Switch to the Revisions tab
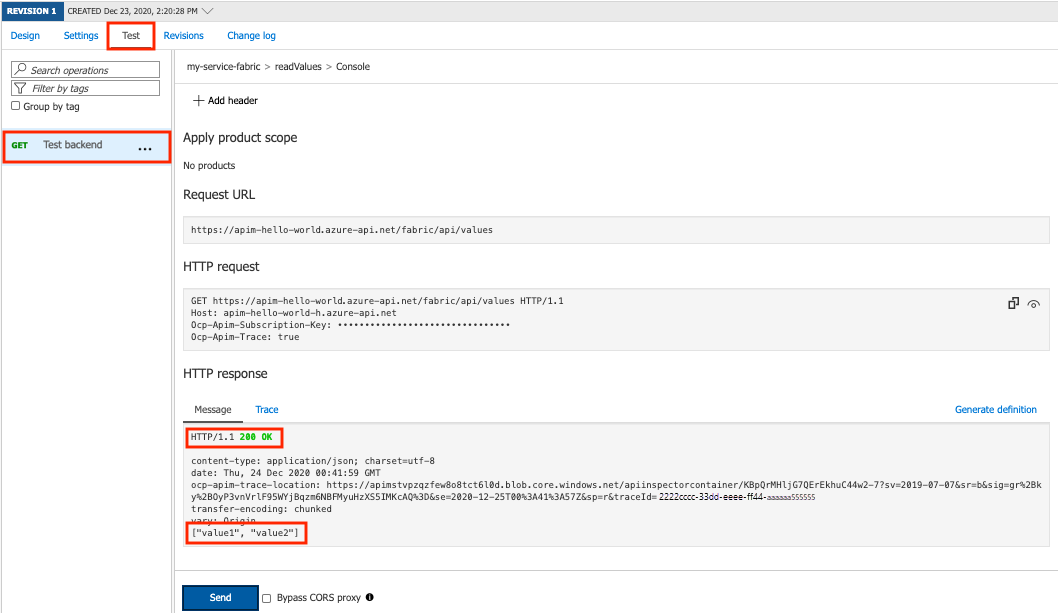 183,36
